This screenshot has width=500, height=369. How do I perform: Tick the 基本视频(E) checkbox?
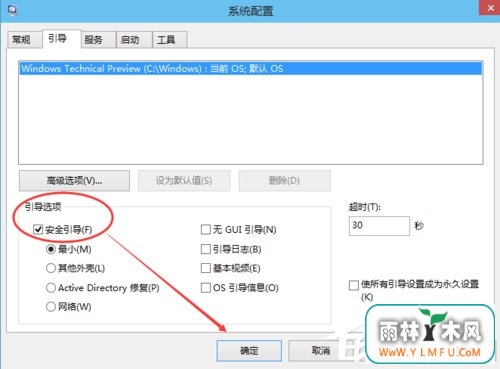pos(206,268)
